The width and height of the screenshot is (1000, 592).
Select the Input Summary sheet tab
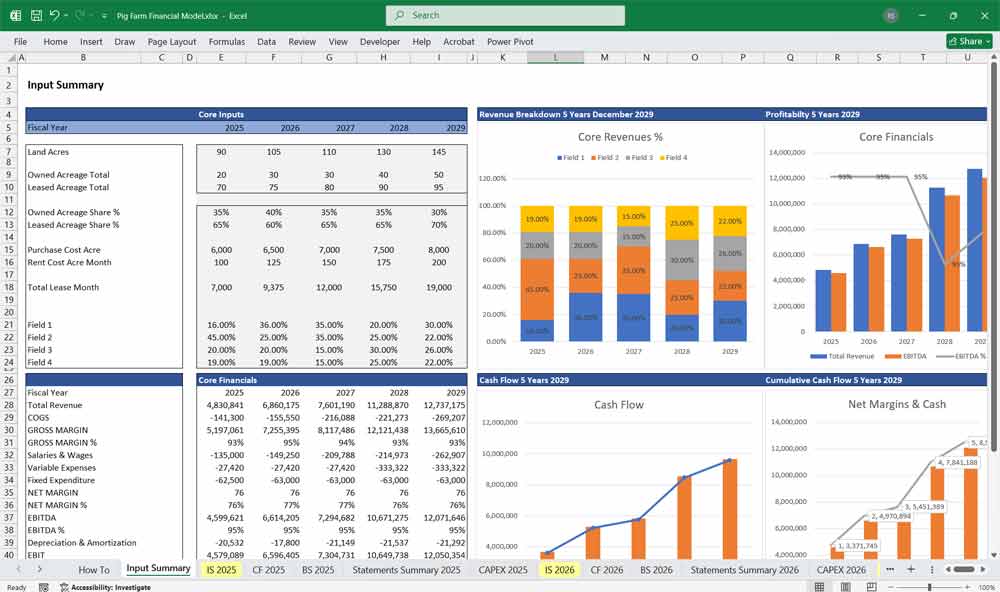pos(157,568)
